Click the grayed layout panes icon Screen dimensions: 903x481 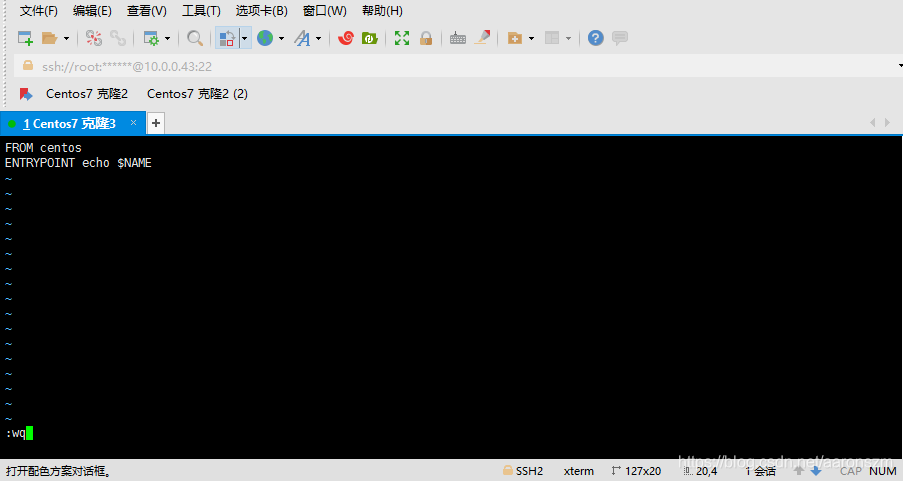click(x=552, y=38)
